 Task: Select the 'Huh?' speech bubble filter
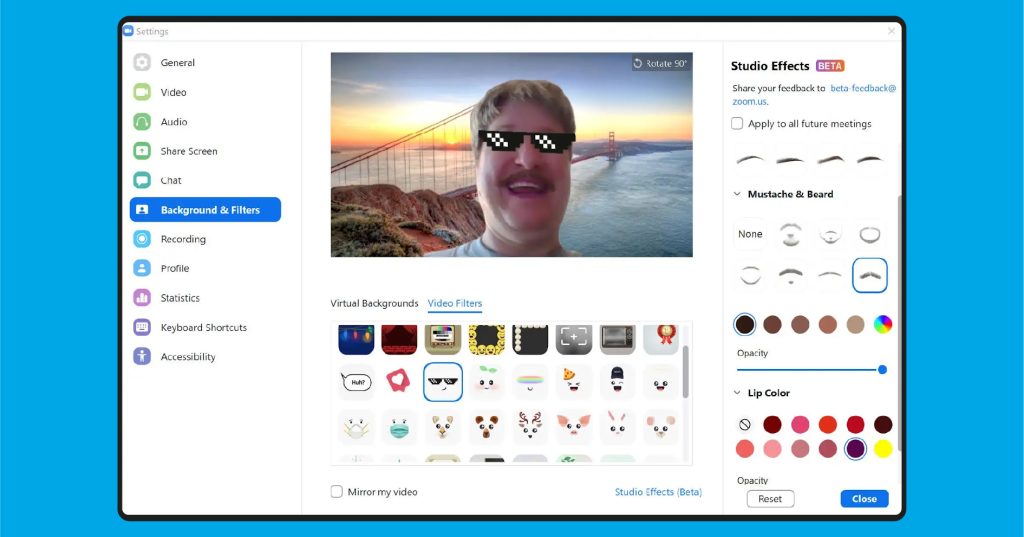pyautogui.click(x=355, y=381)
